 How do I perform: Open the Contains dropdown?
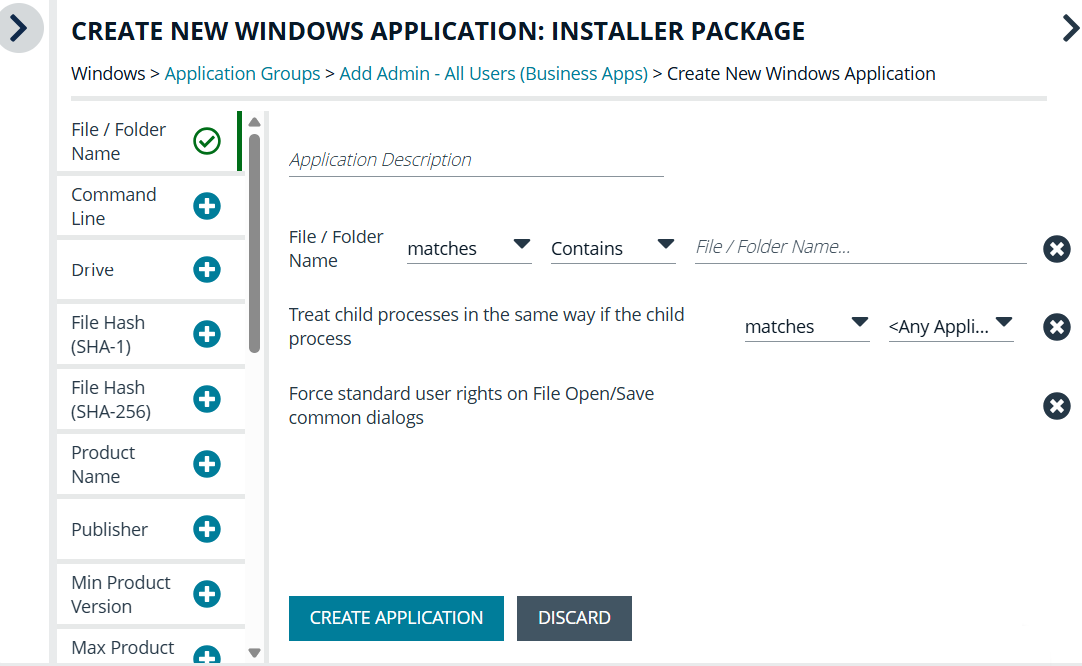tap(612, 247)
